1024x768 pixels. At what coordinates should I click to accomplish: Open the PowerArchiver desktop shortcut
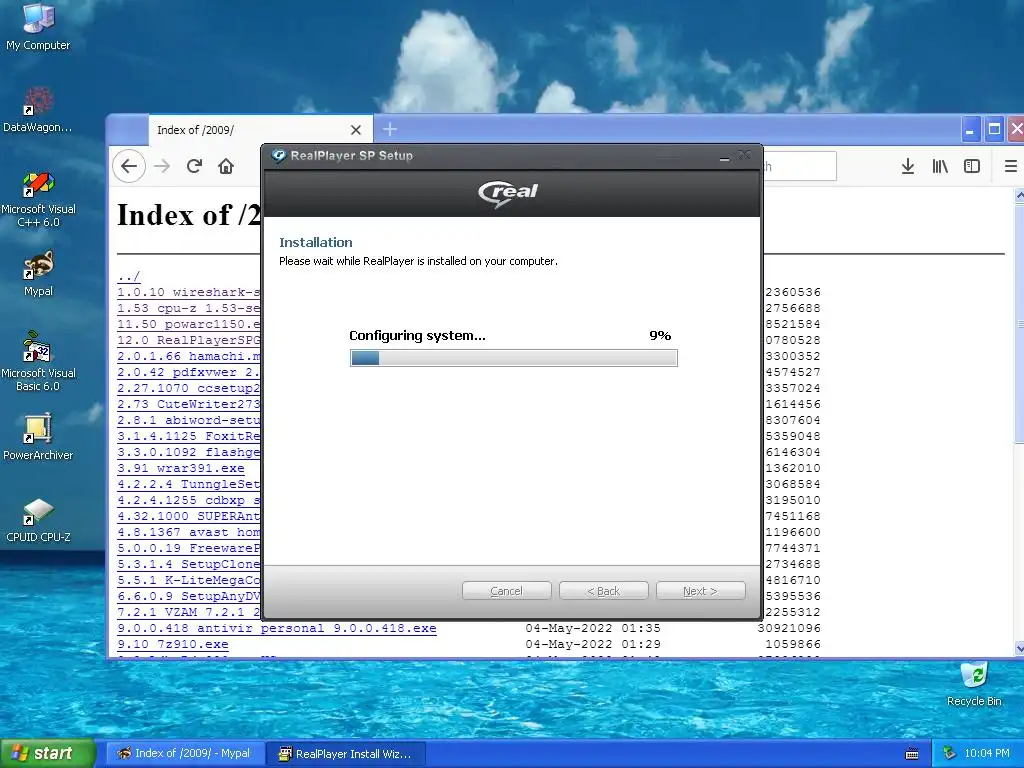[x=38, y=438]
